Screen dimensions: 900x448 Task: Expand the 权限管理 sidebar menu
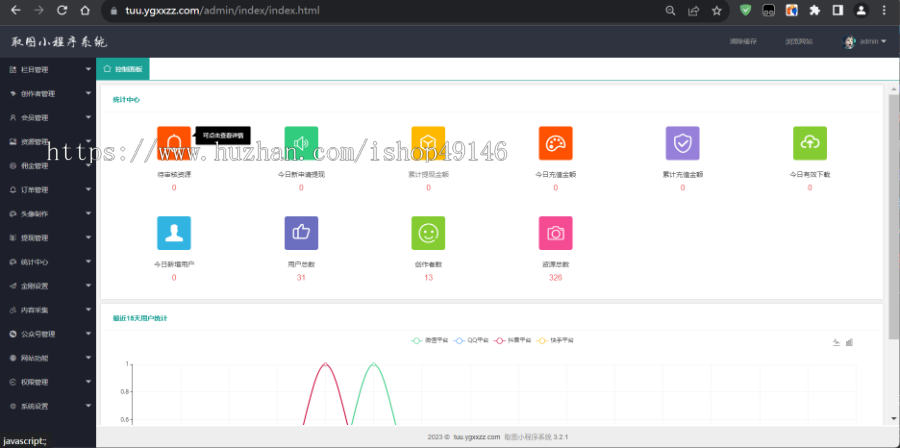coord(48,382)
